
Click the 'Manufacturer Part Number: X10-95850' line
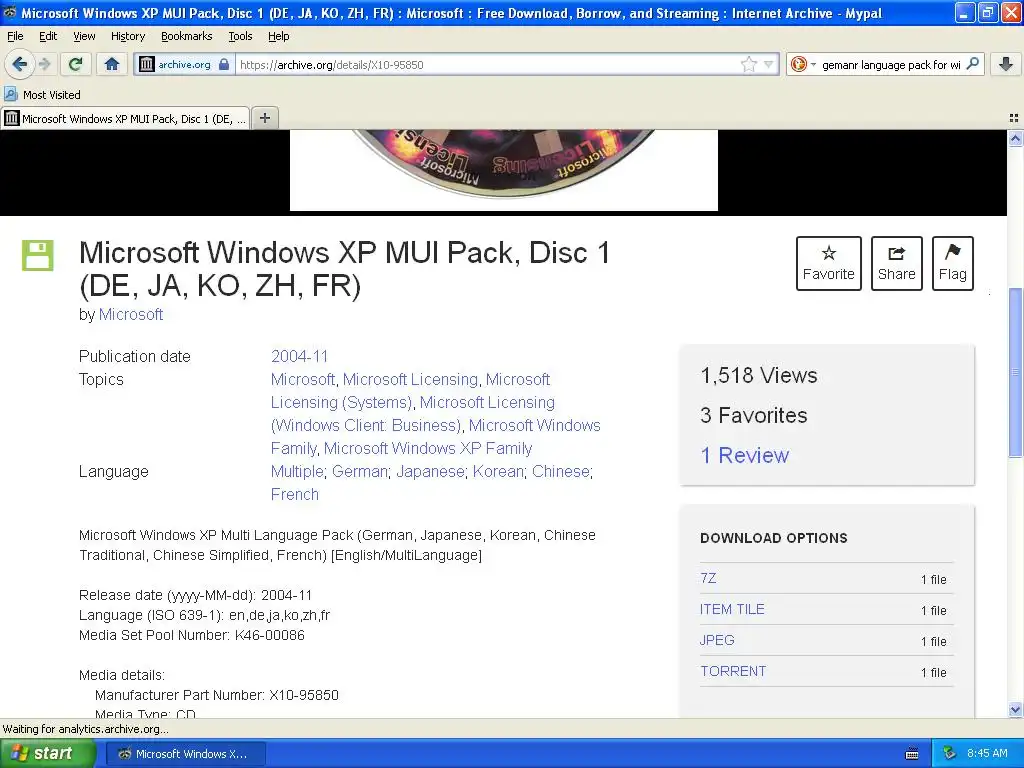click(x=217, y=695)
